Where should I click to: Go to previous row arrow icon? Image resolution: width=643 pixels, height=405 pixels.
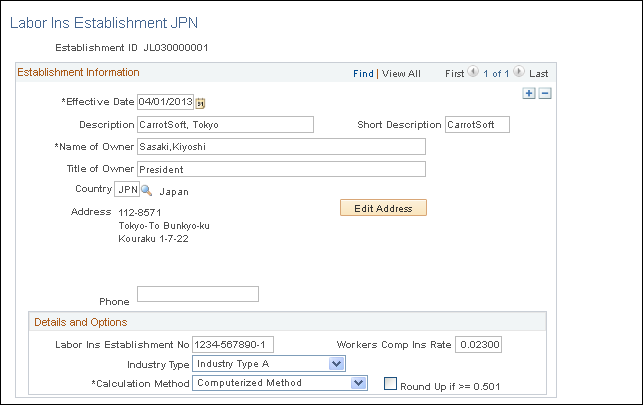click(x=473, y=72)
